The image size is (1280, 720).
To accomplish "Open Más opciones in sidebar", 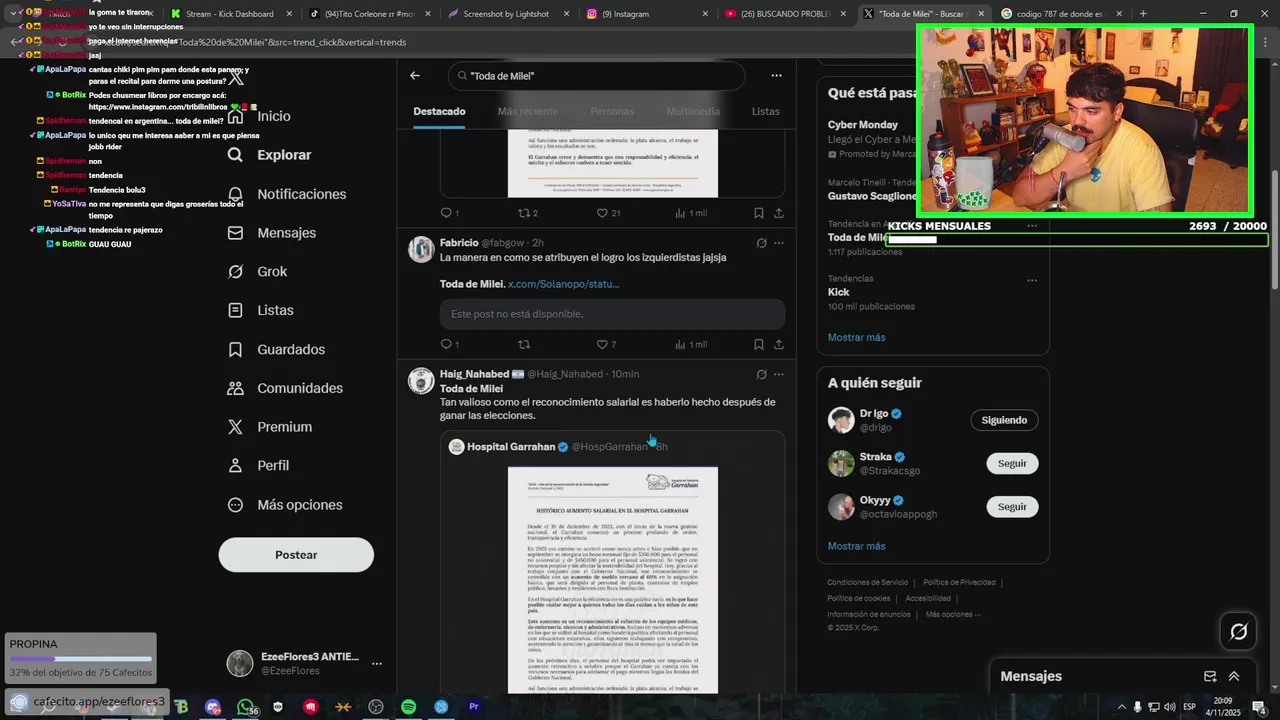I will coord(284,505).
